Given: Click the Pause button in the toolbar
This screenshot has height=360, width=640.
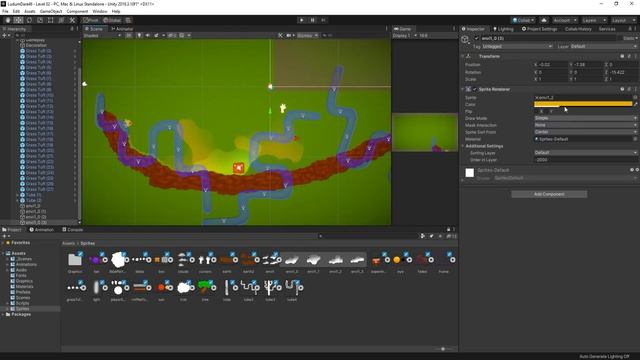Looking at the screenshot, I should coord(313,20).
